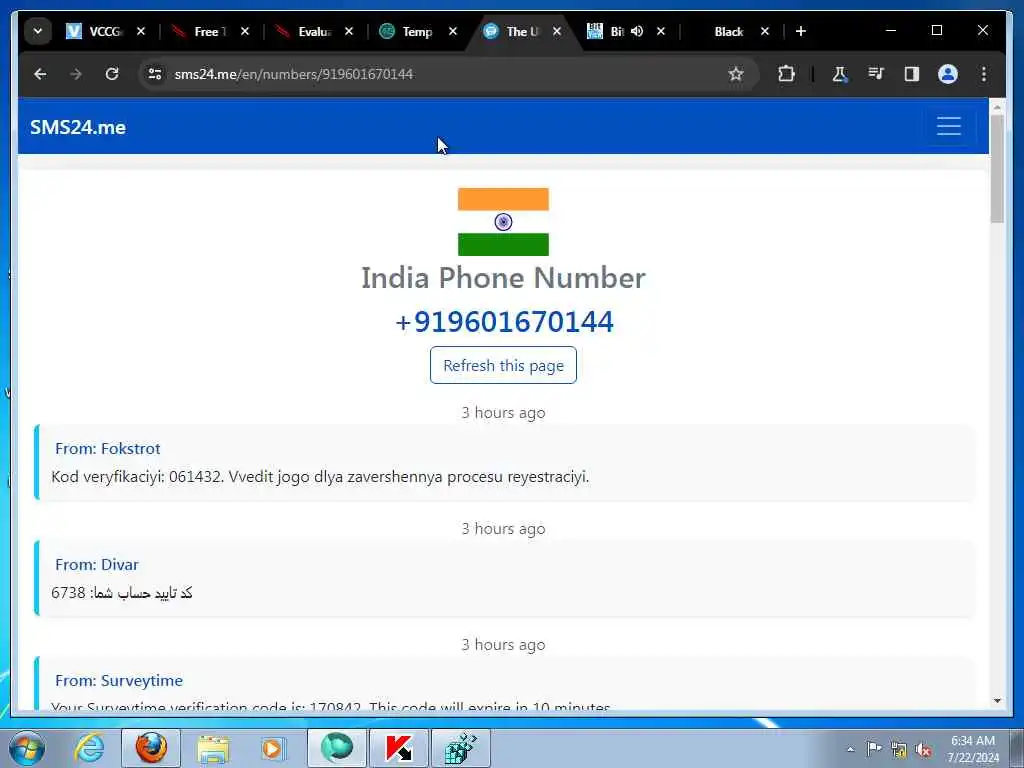Open the From: Divar sender link
This screenshot has width=1024, height=768.
[x=97, y=564]
